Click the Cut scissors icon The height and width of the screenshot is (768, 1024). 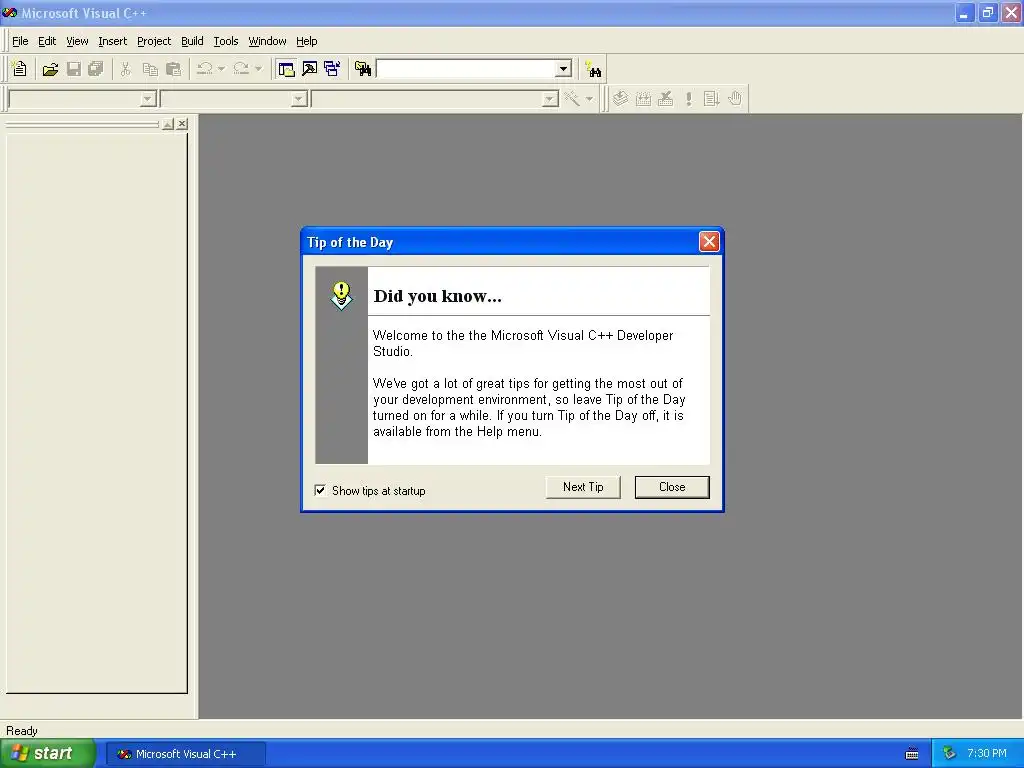click(125, 69)
